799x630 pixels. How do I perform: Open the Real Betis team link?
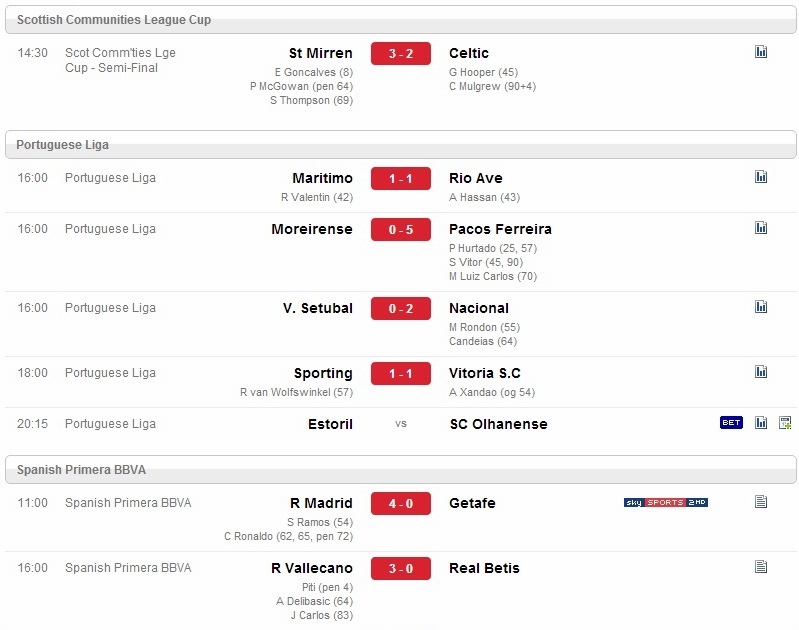pyautogui.click(x=484, y=568)
